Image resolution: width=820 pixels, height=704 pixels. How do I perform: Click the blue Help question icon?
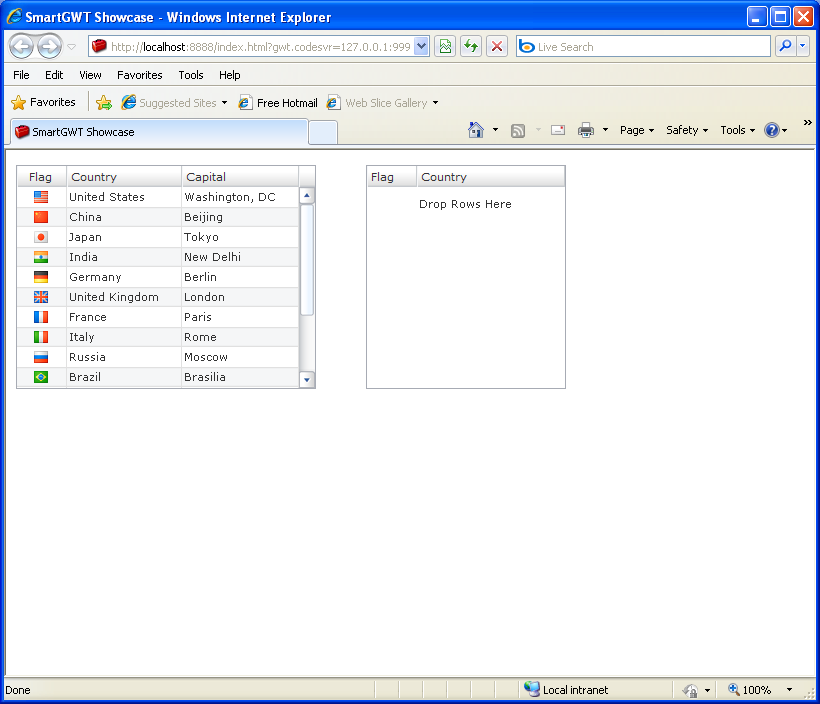click(772, 130)
